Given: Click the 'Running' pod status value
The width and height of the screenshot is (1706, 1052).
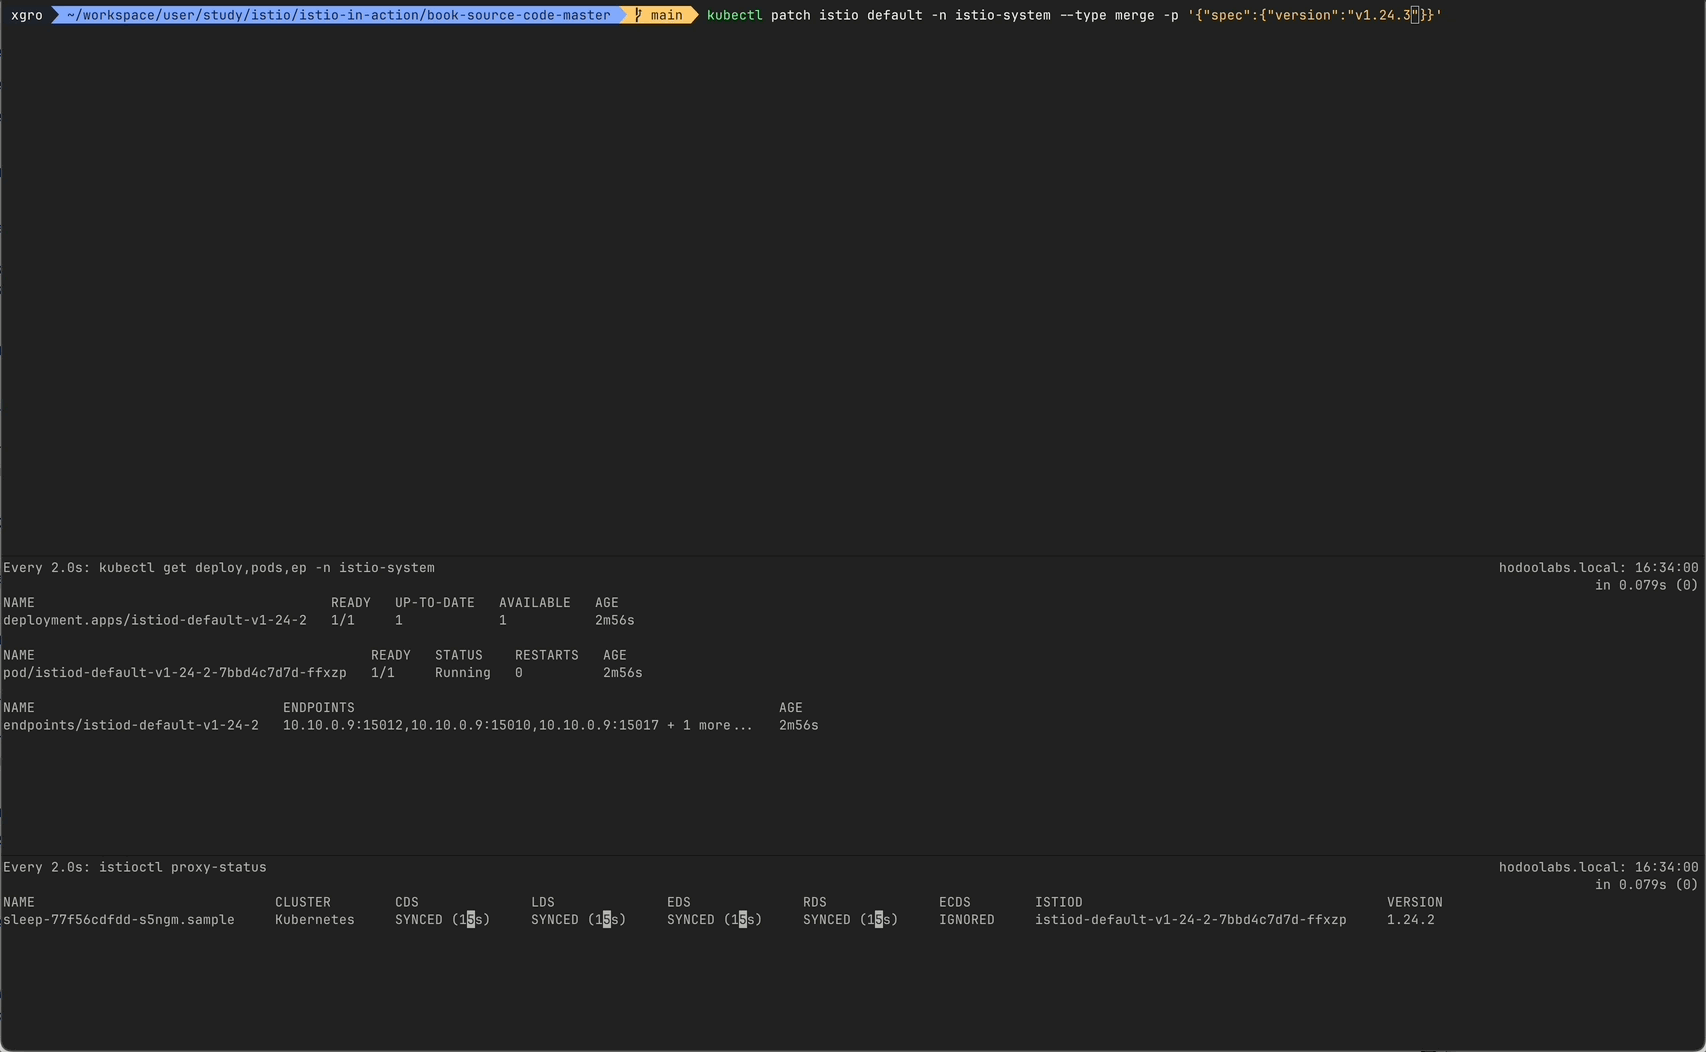Looking at the screenshot, I should point(462,673).
